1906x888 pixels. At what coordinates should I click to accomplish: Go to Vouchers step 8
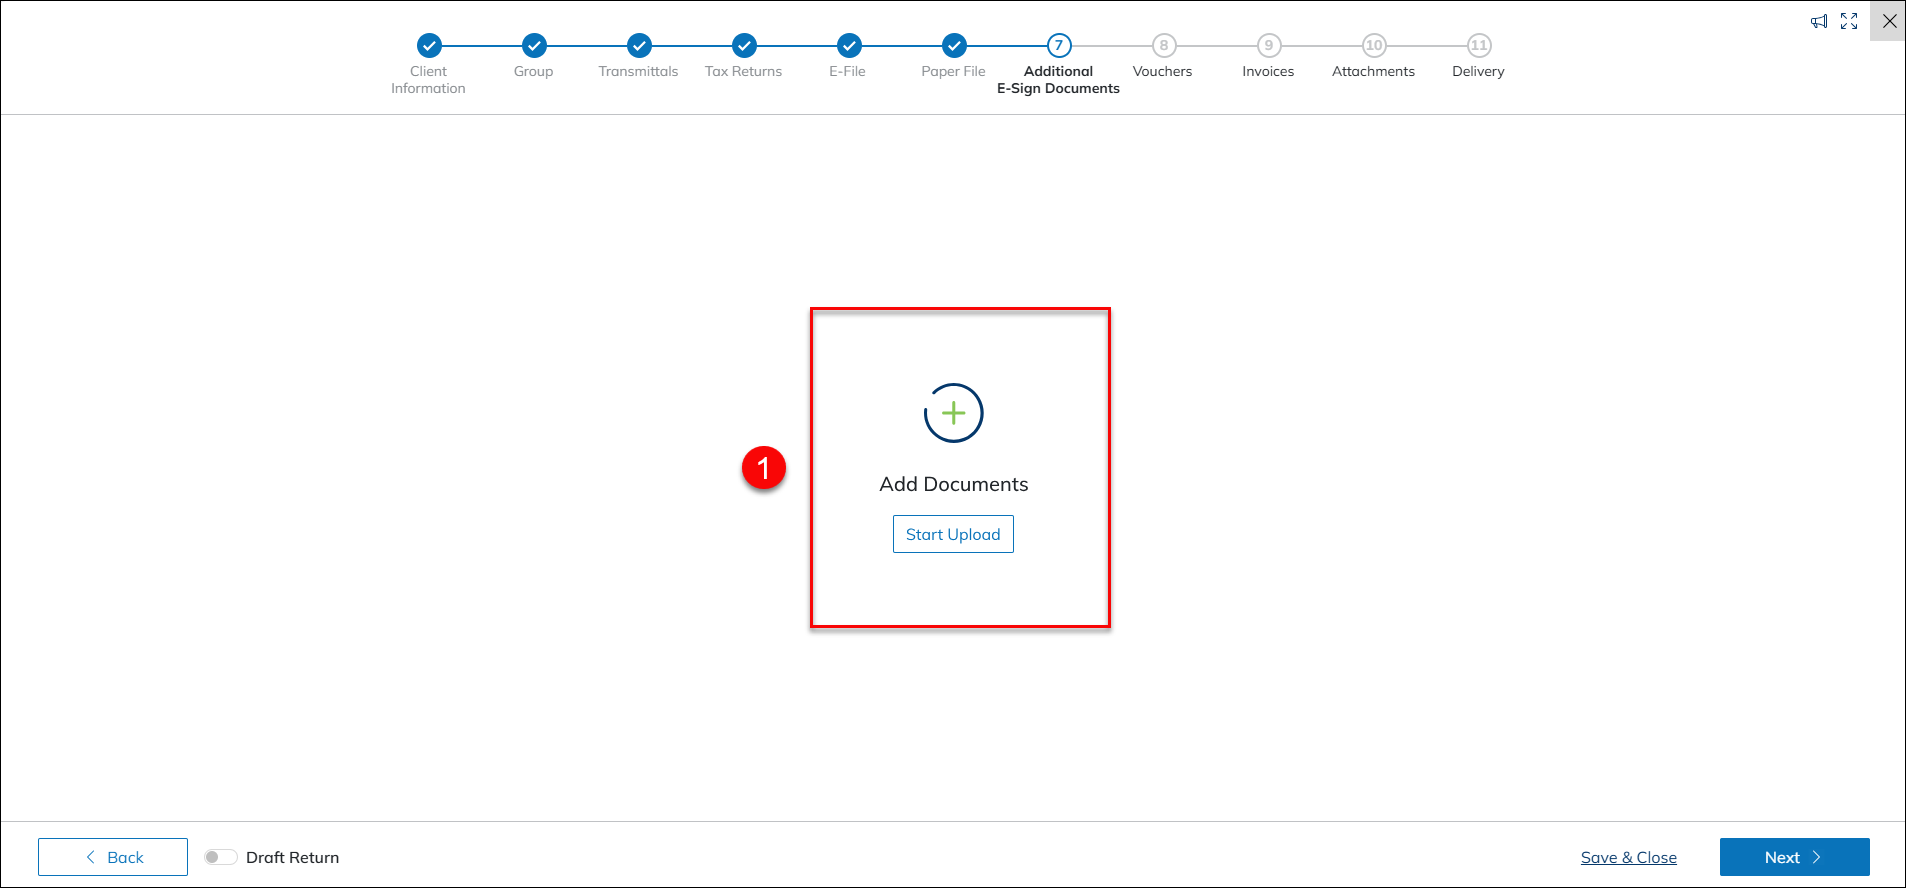(x=1163, y=46)
